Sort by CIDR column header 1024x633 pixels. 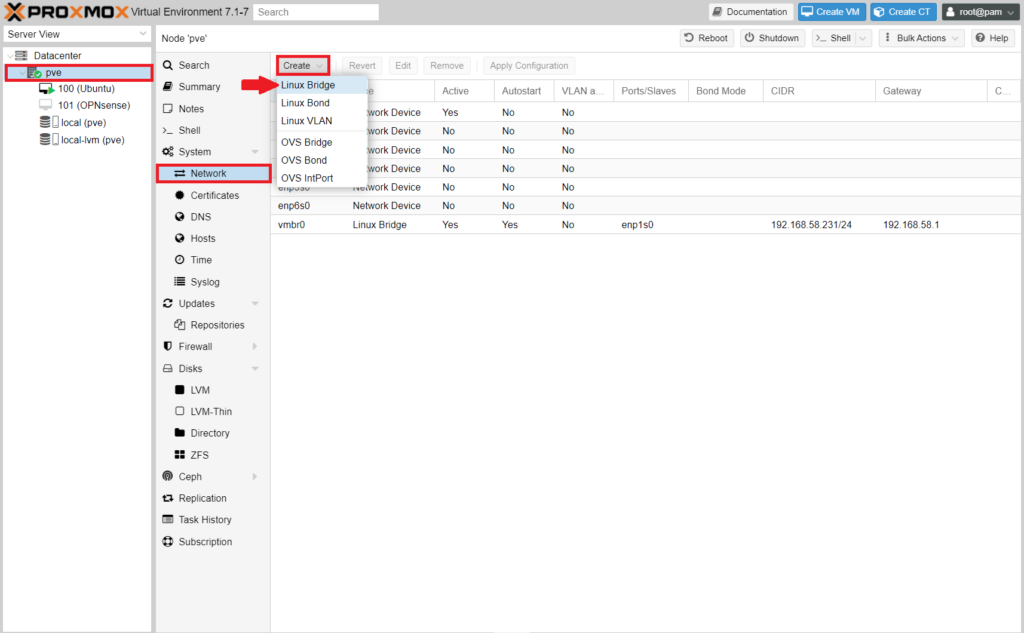(x=818, y=91)
